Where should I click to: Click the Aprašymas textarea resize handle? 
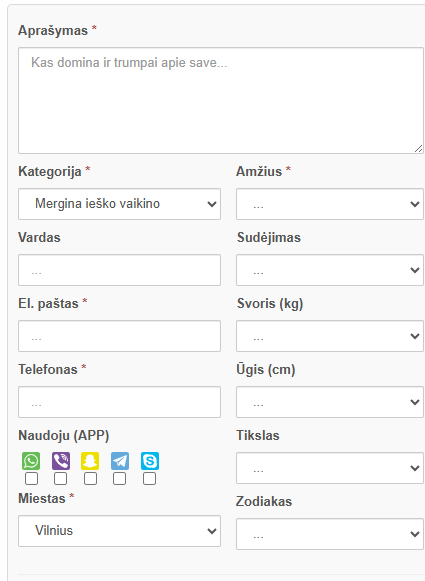point(418,149)
